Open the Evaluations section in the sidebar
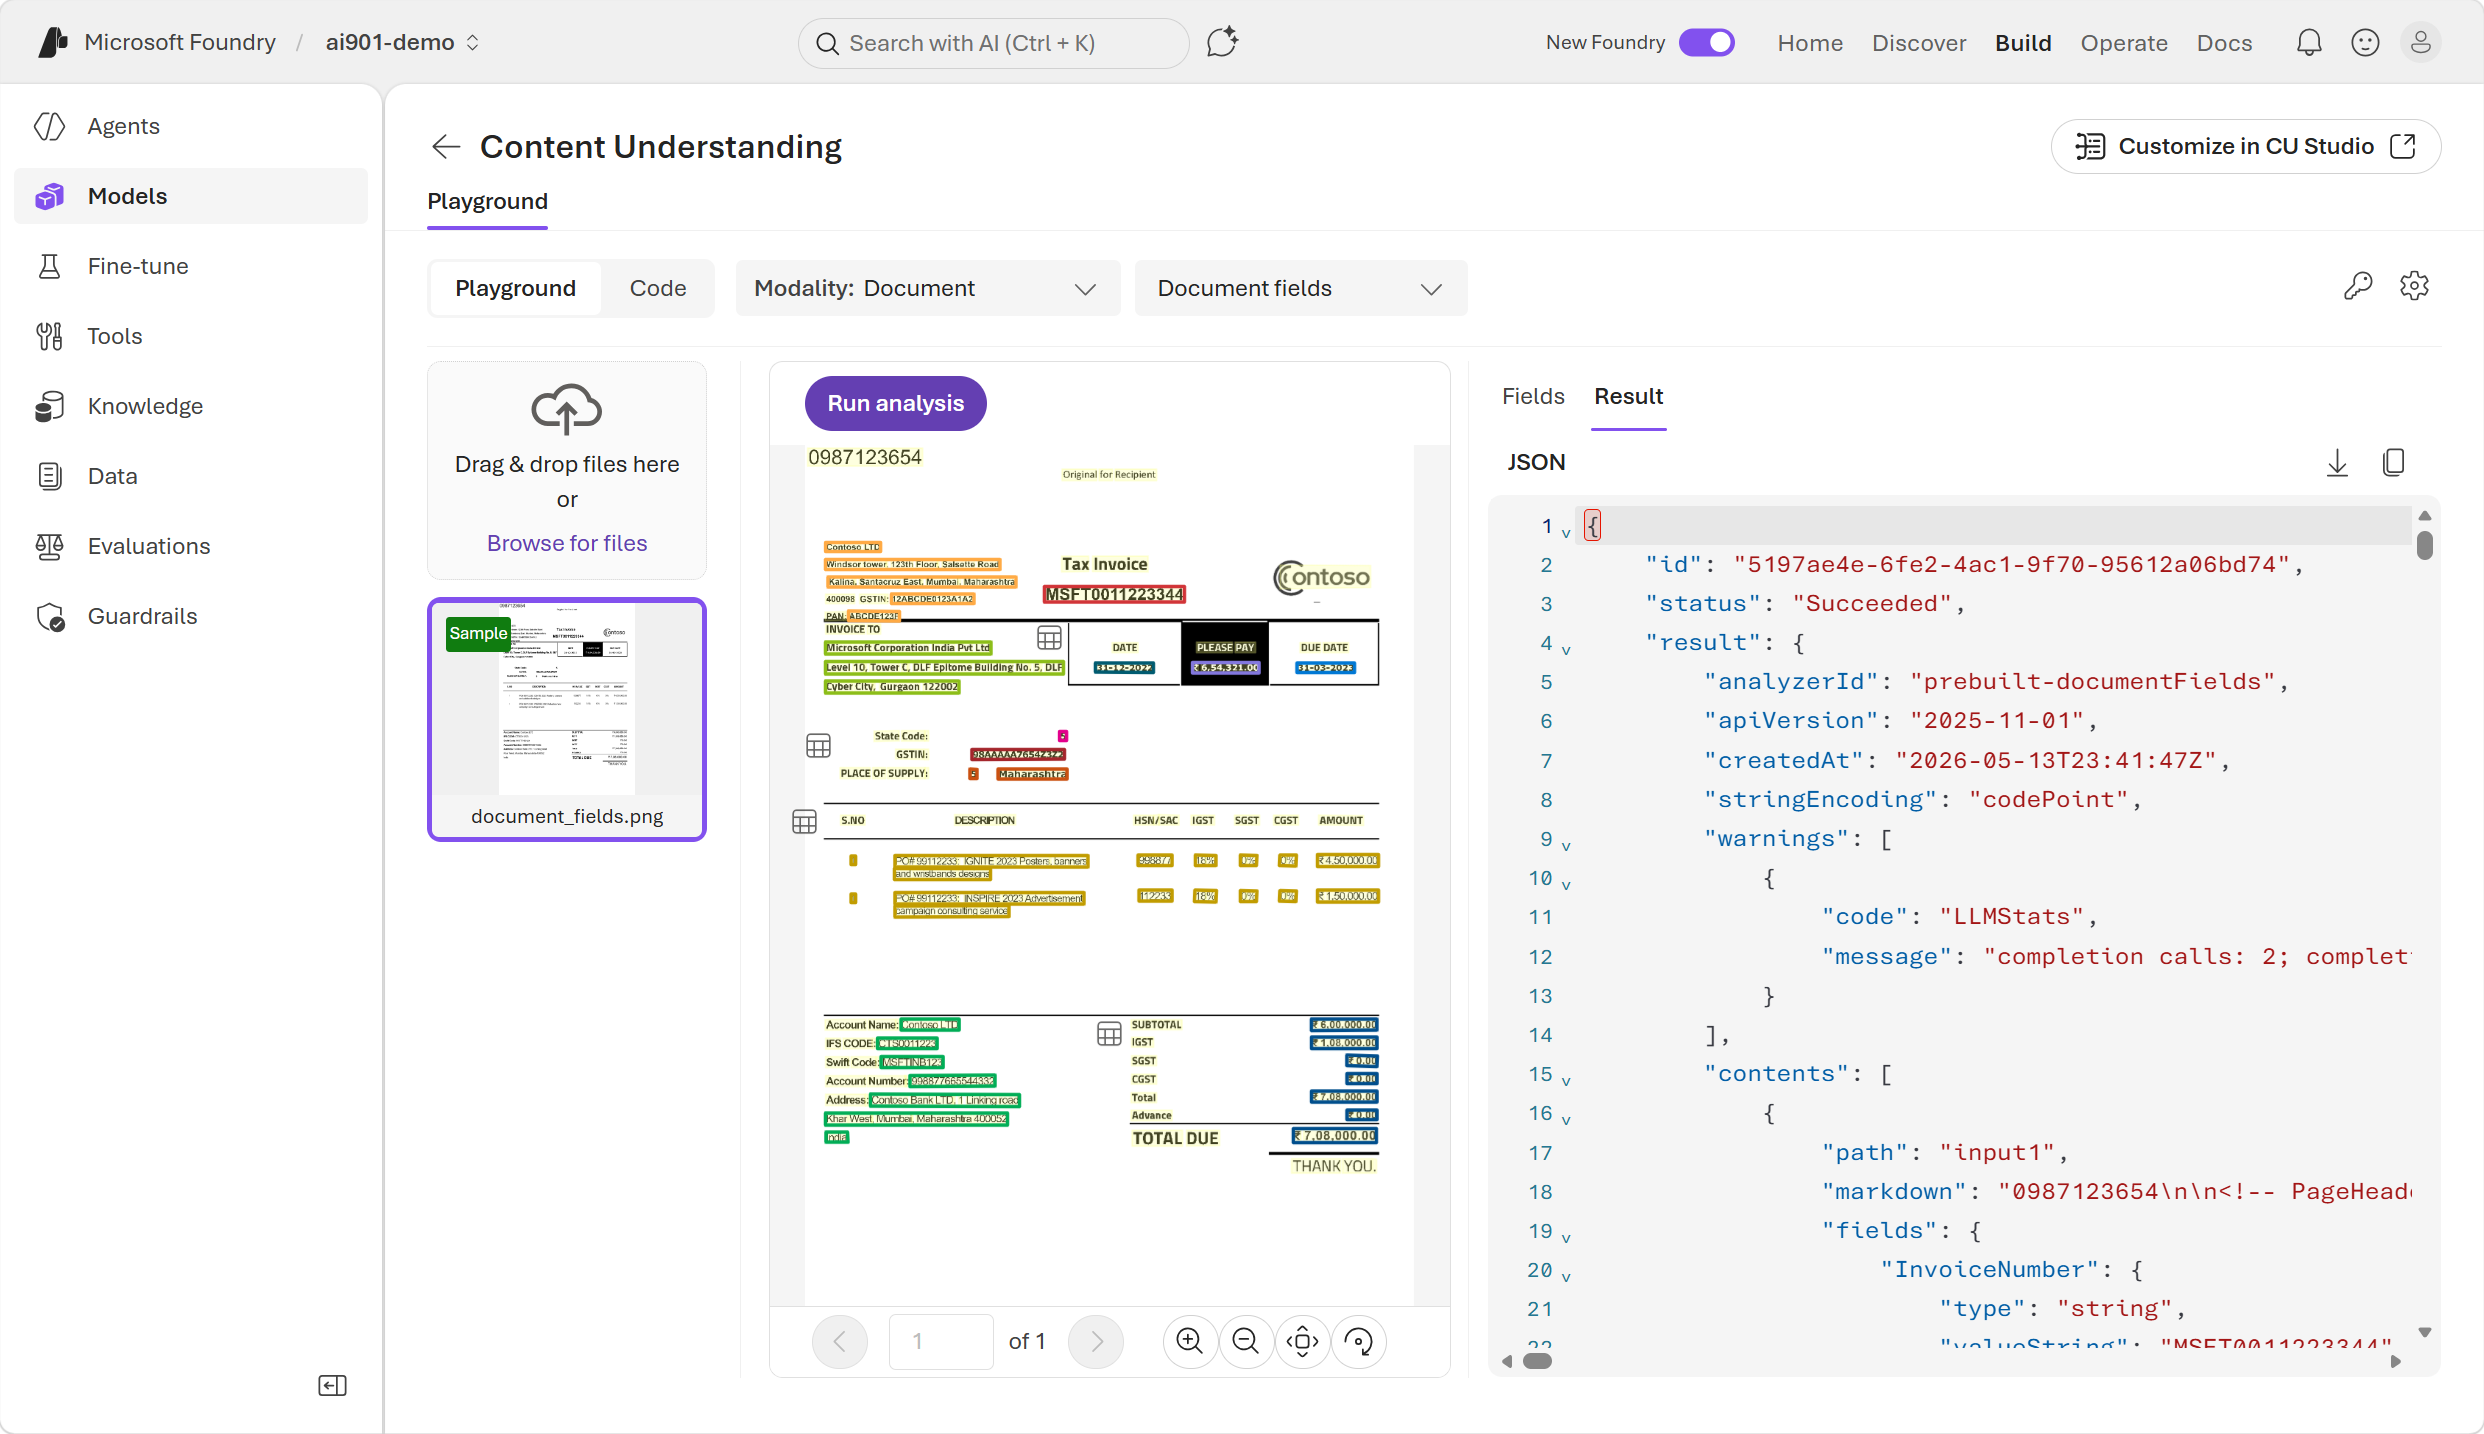 [191, 546]
